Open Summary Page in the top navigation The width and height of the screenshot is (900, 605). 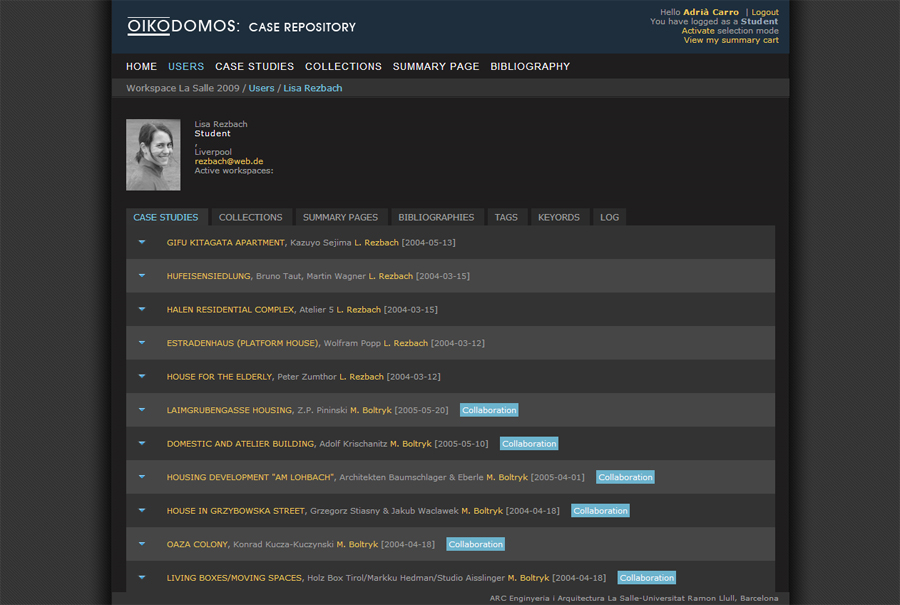pyautogui.click(x=436, y=67)
